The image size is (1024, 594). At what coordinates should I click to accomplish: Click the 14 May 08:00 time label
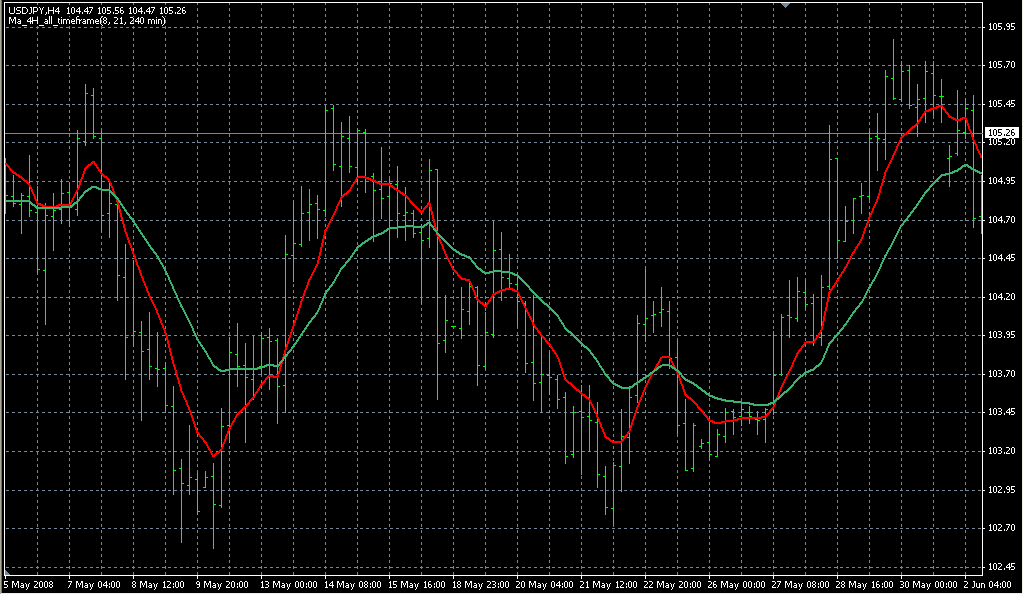tap(350, 584)
